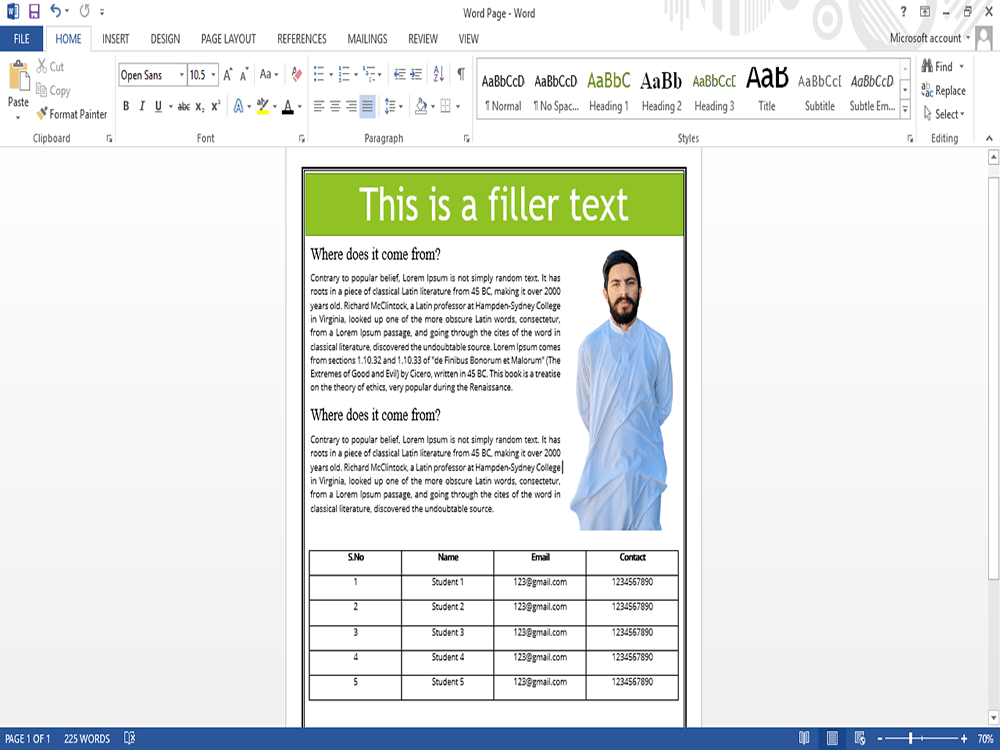Screen dimensions: 1000x750
Task: Open proofing errors status icon
Action: pos(129,739)
